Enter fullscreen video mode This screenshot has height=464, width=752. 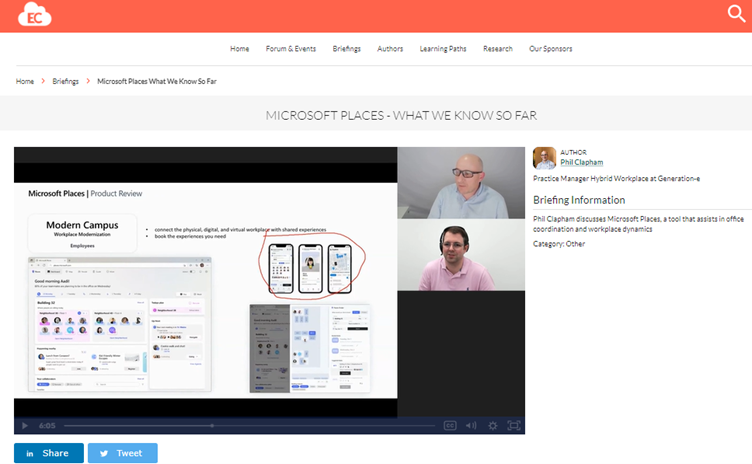(514, 426)
